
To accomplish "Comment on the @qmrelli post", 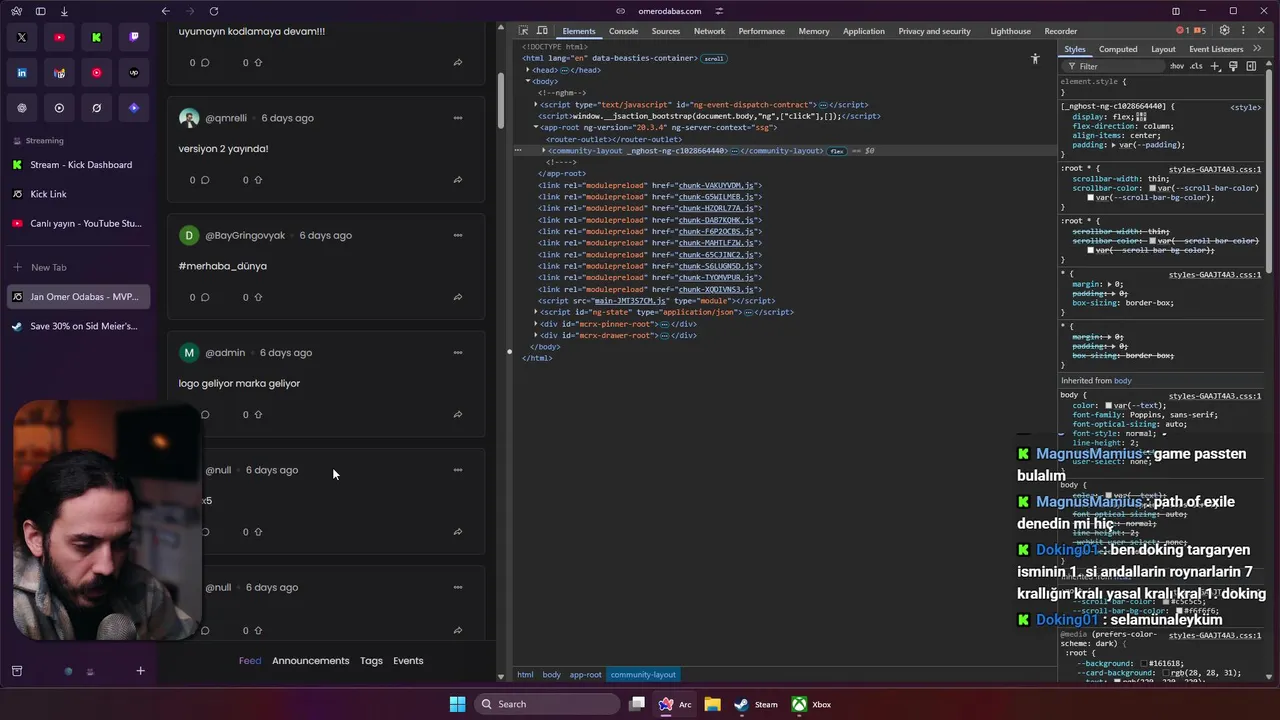I will coord(205,180).
